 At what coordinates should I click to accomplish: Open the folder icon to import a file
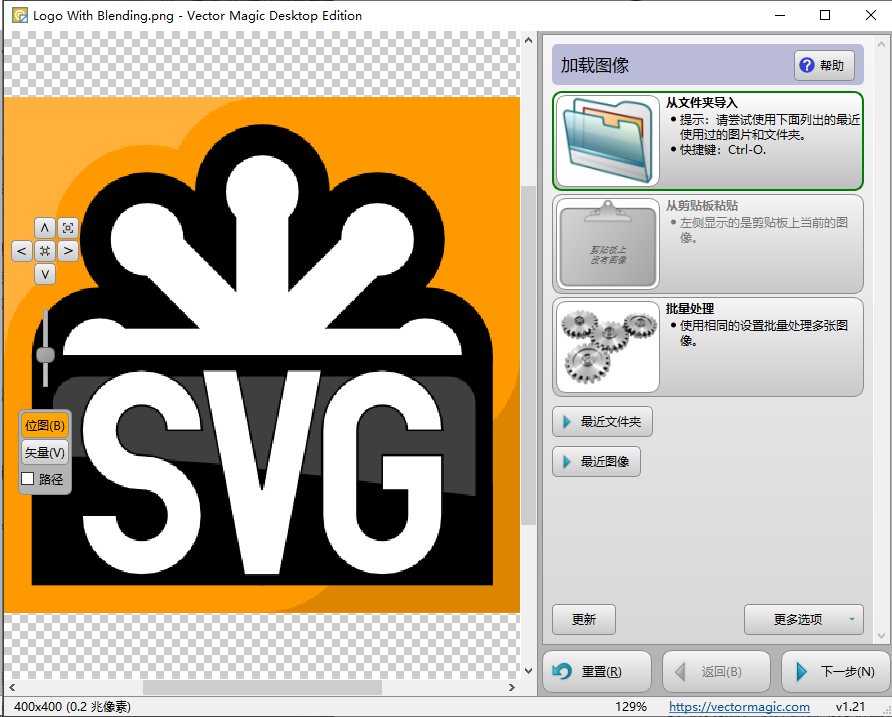(x=608, y=141)
